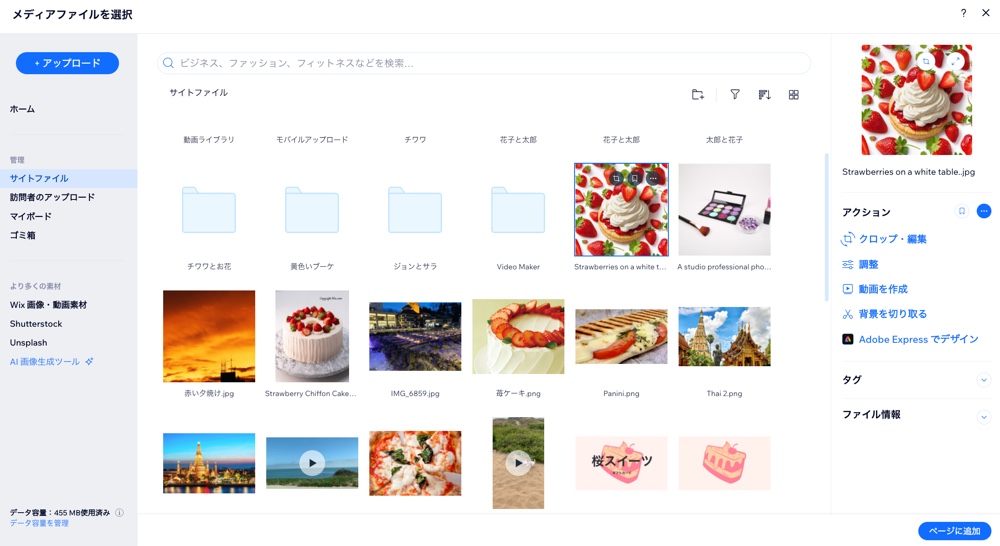Image resolution: width=1000 pixels, height=546 pixels.
Task: Click the new folder icon in the toolbar
Action: pyautogui.click(x=698, y=94)
